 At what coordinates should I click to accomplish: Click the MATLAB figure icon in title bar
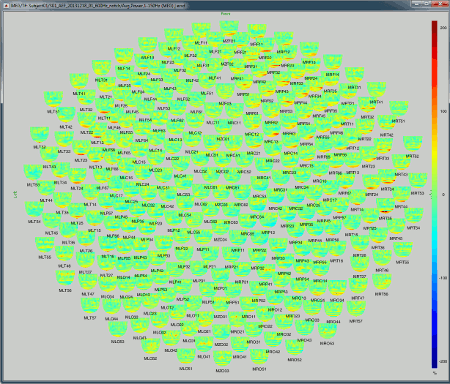(x=6, y=6)
